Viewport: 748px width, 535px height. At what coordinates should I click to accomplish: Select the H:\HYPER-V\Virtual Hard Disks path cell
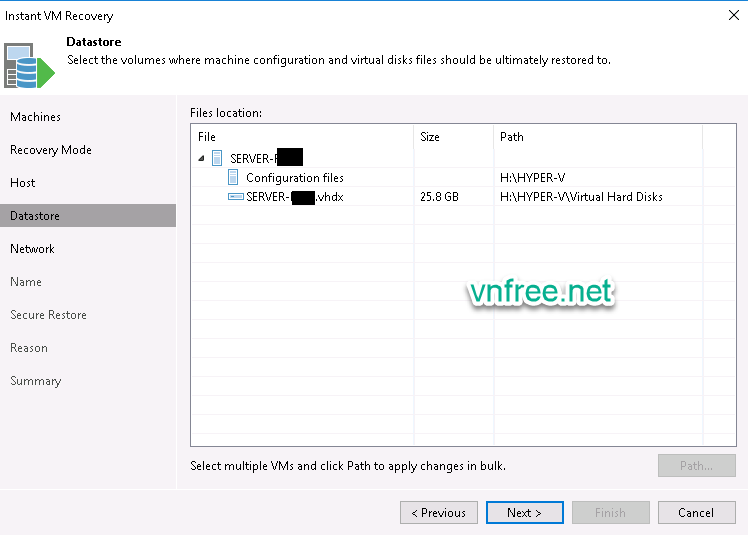(x=581, y=197)
